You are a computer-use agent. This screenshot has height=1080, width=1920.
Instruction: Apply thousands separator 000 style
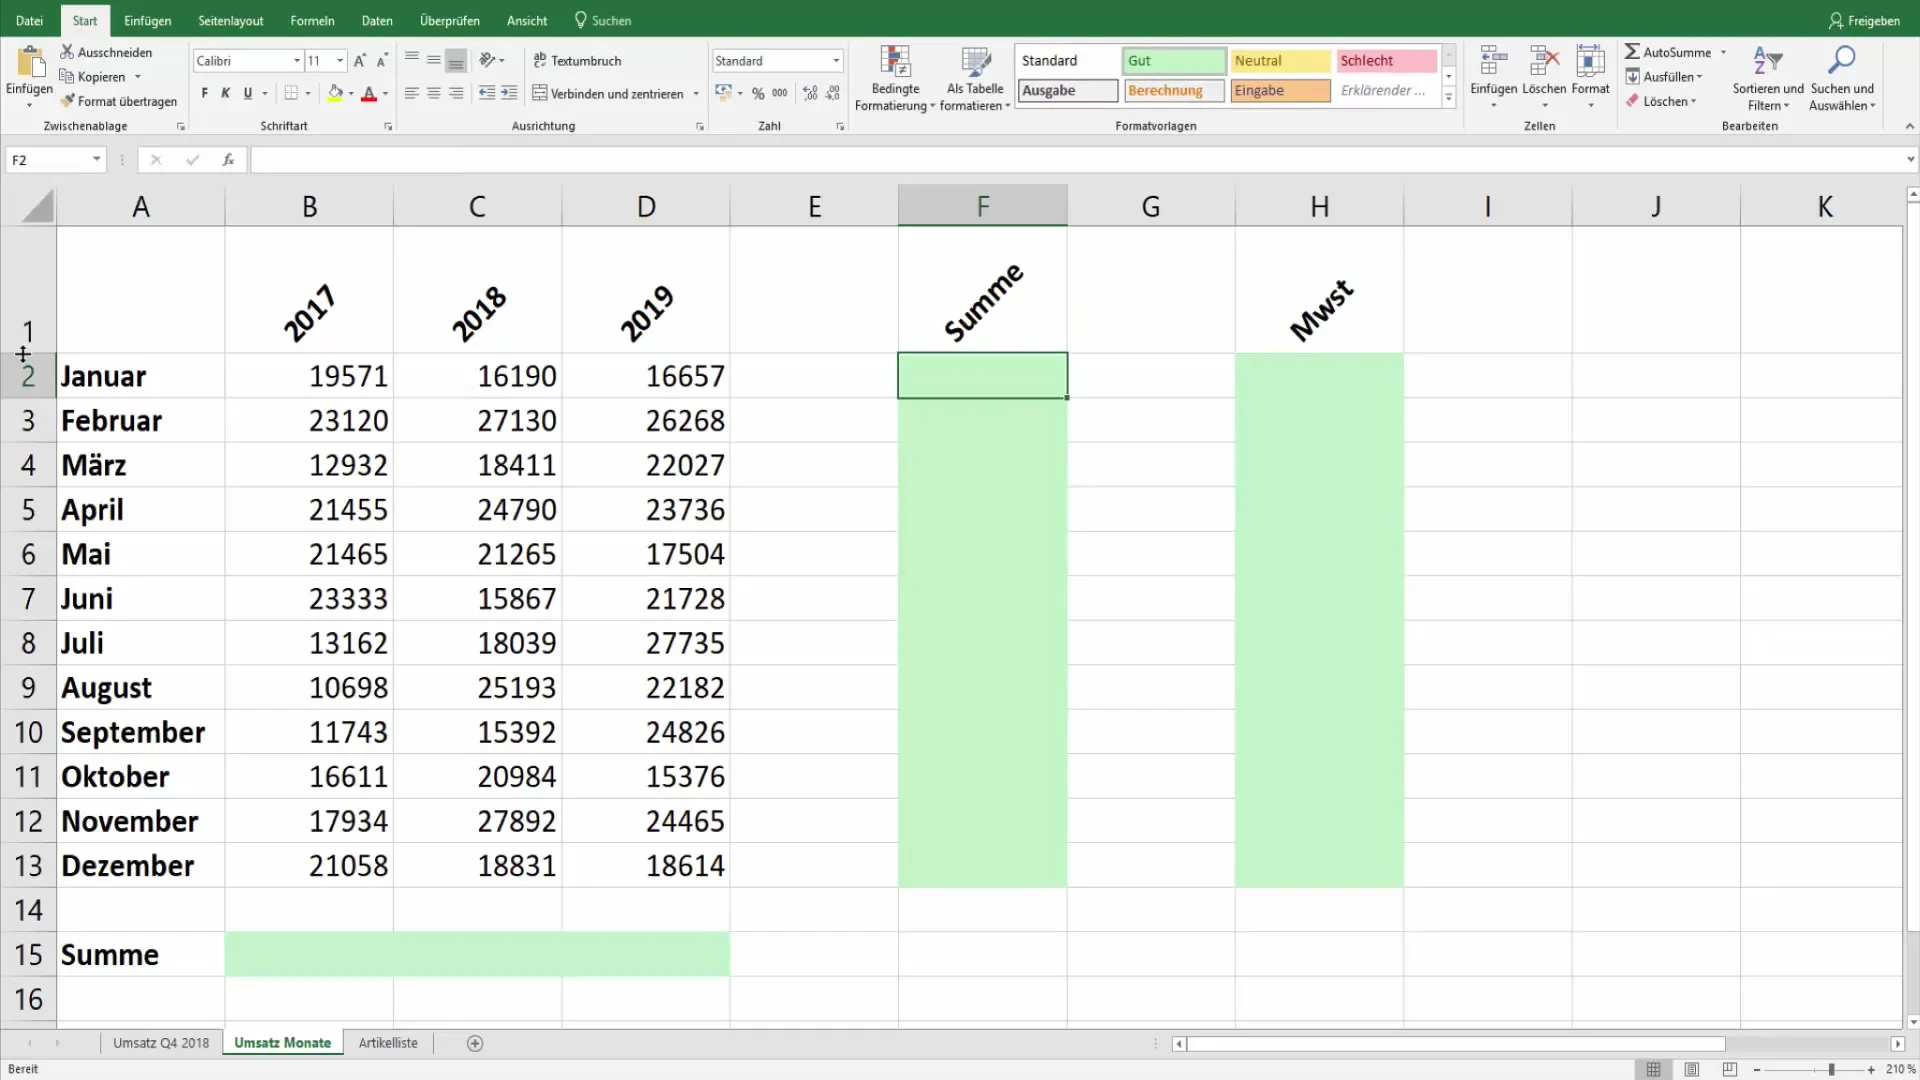(x=780, y=93)
